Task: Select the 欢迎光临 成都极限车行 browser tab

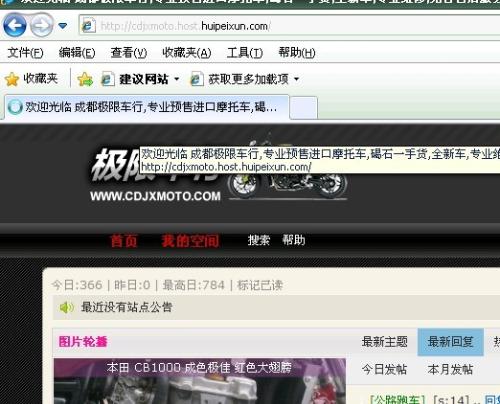Action: [x=146, y=107]
